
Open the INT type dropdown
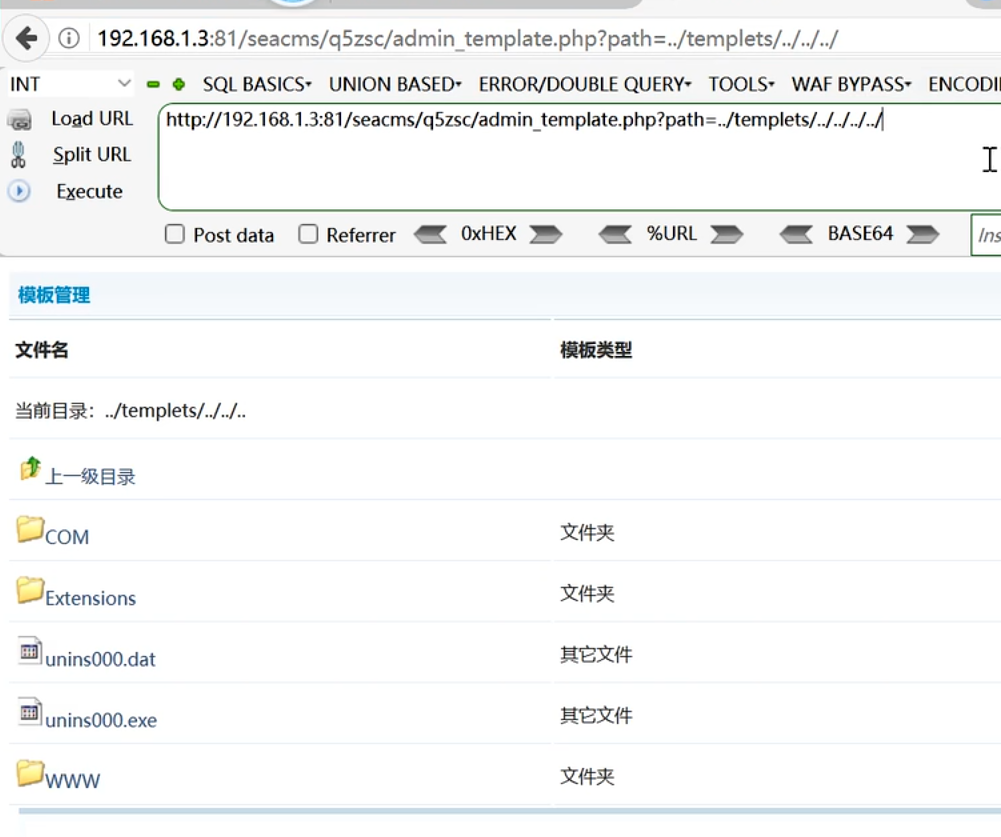tap(70, 84)
